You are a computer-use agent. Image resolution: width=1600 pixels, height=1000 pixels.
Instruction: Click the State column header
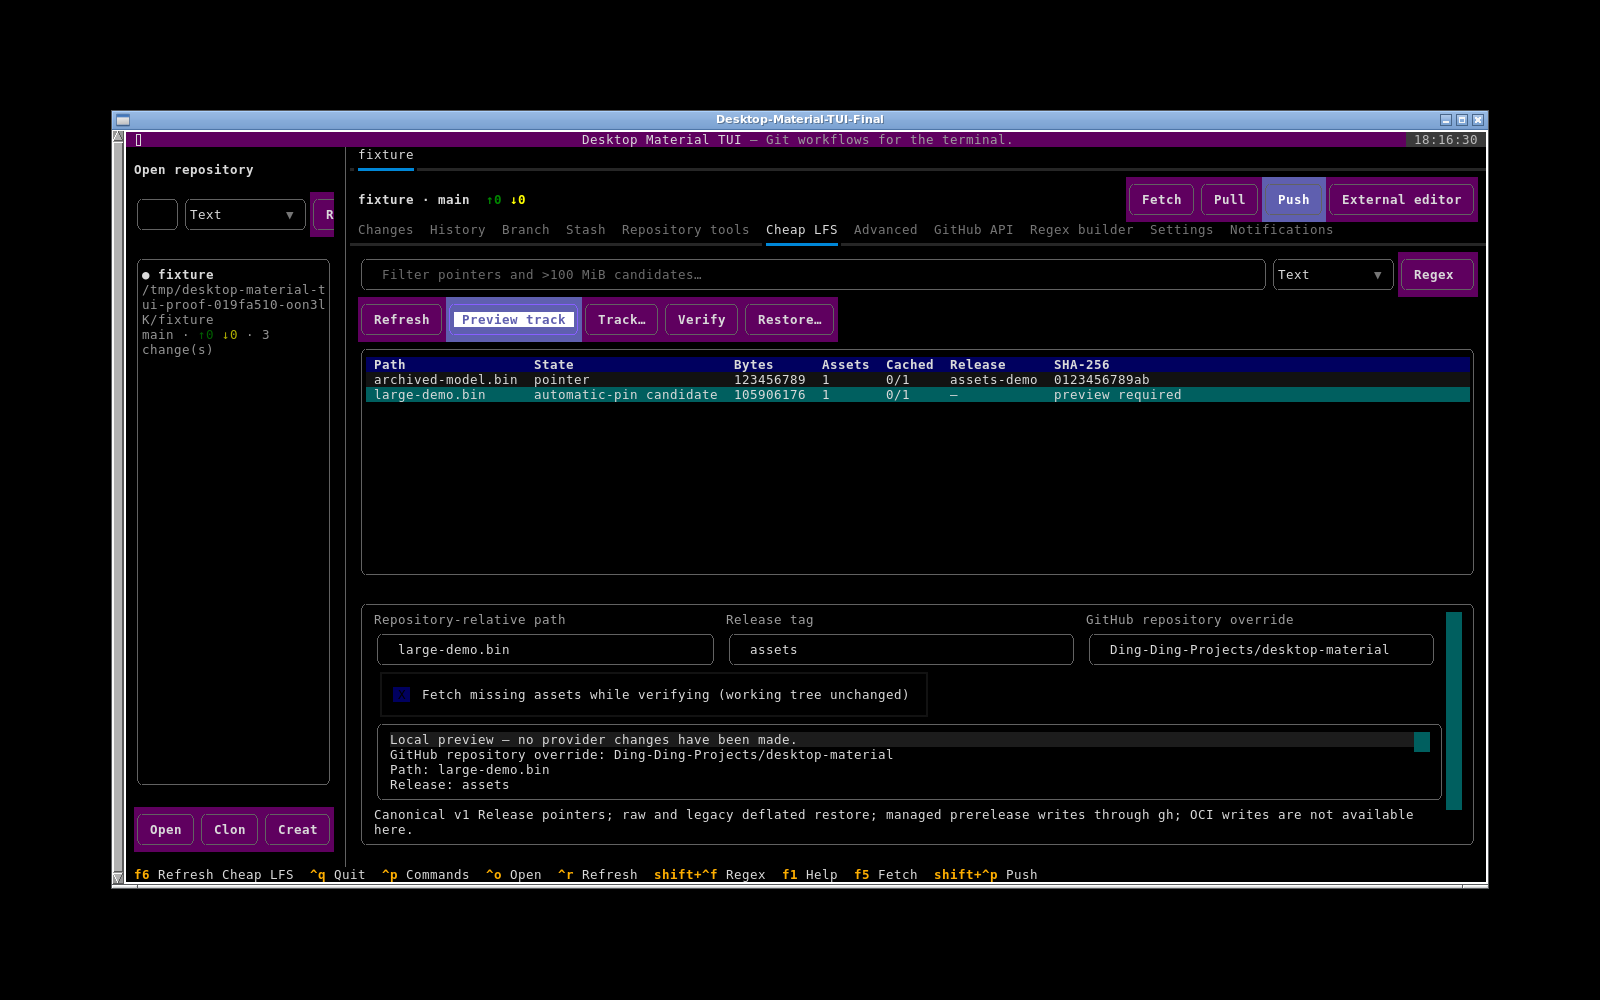553,365
